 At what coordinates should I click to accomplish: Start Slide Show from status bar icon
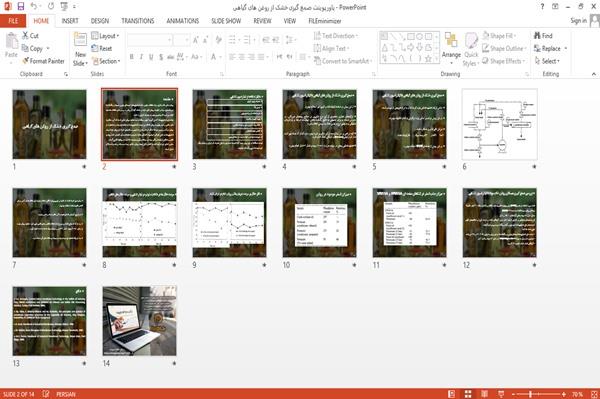[501, 394]
